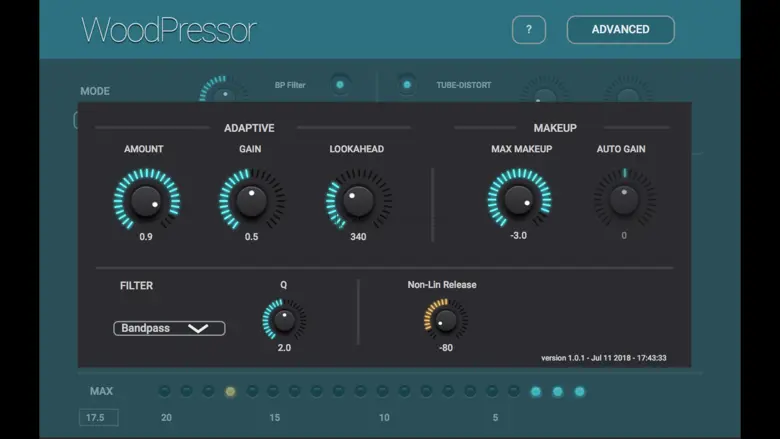
Task: Click the filter Q knob
Action: pos(284,320)
